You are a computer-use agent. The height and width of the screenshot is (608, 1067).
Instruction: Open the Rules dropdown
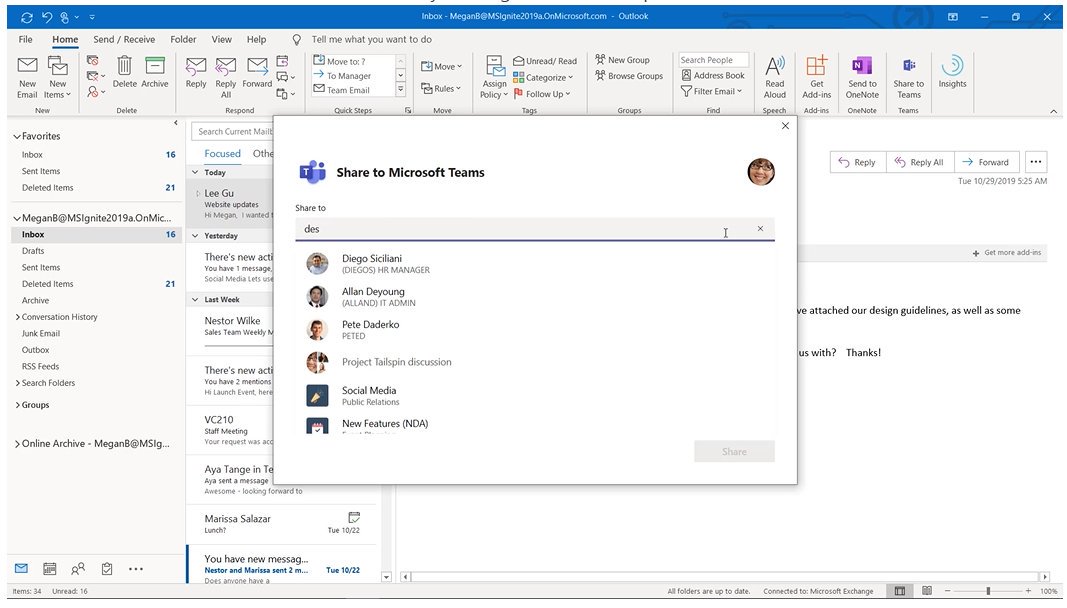point(441,89)
